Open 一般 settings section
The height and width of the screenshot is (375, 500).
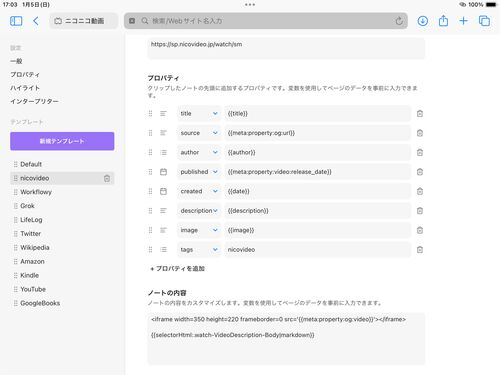pyautogui.click(x=16, y=61)
